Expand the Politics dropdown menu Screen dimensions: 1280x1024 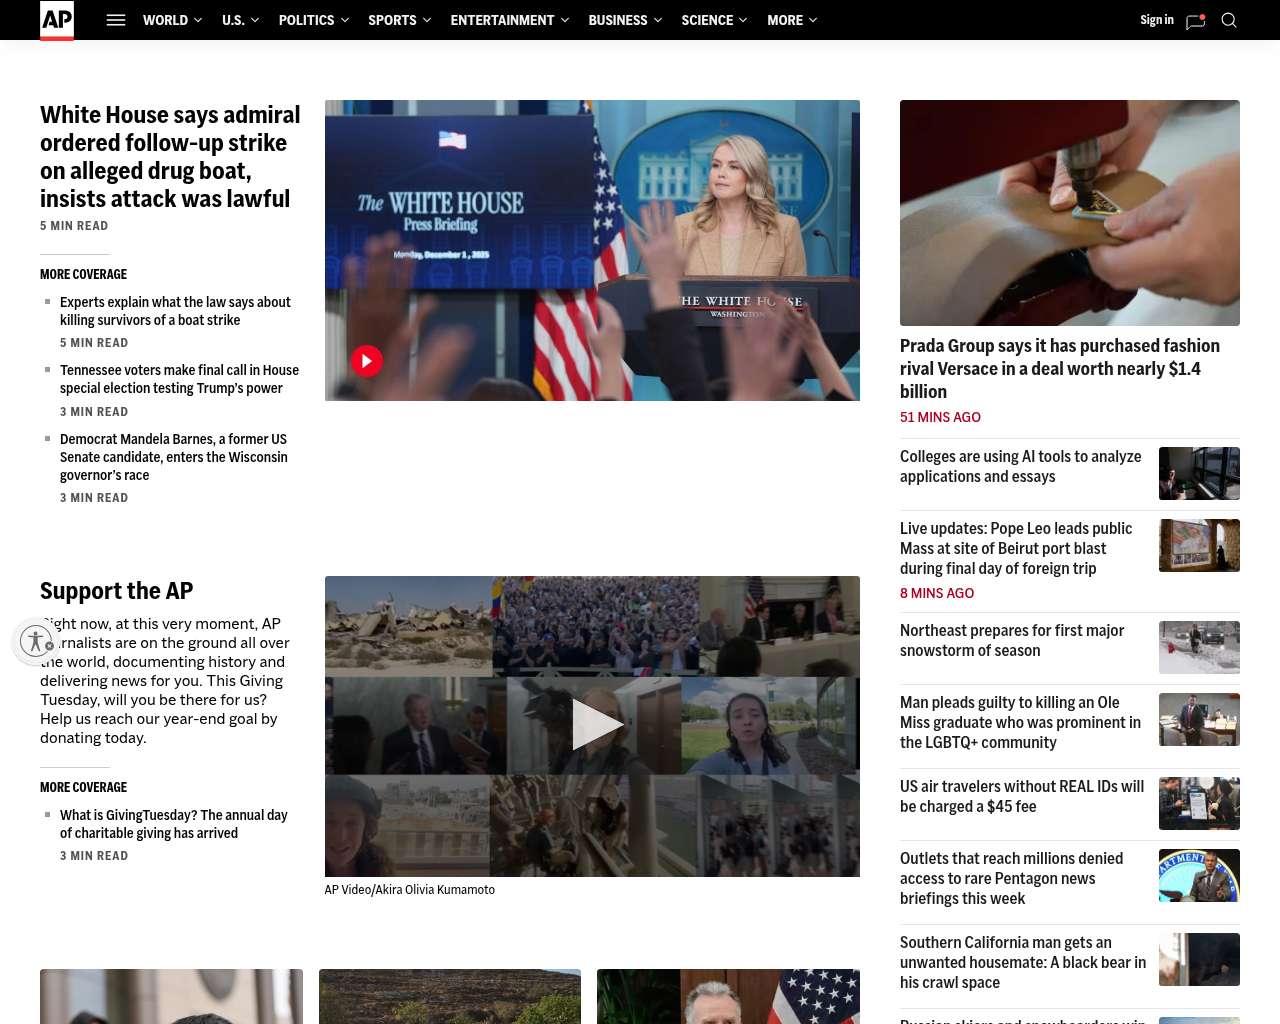[x=313, y=20]
